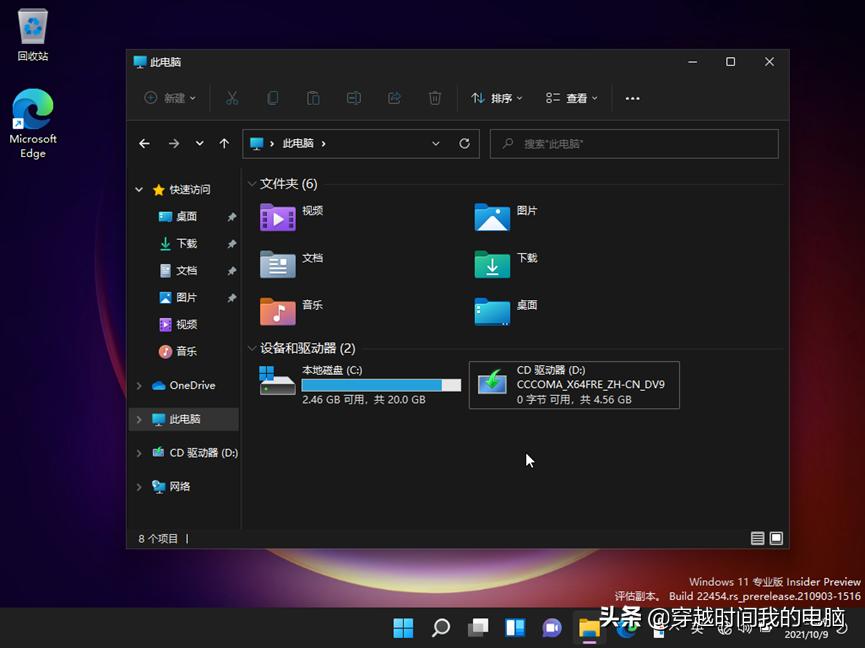Image resolution: width=865 pixels, height=648 pixels.
Task: Click the Delete icon on the command bar
Action: pyautogui.click(x=434, y=97)
